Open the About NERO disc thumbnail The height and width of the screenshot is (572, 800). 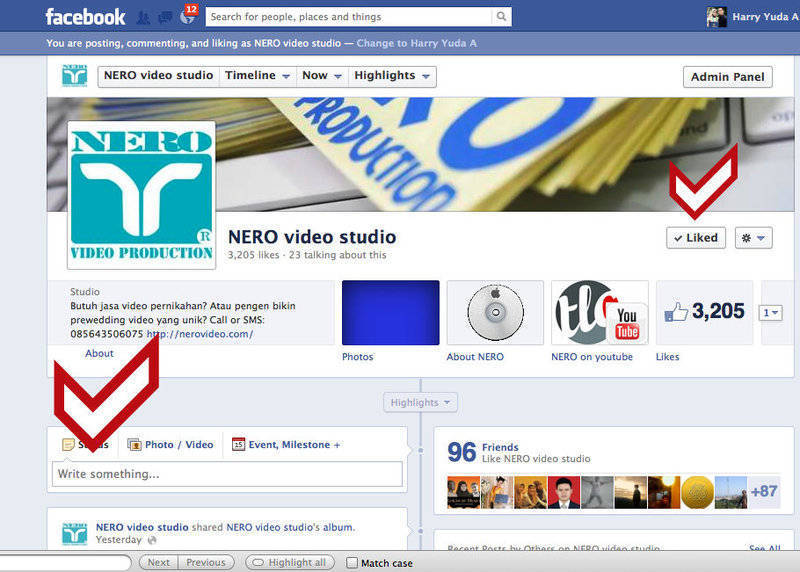tap(495, 312)
